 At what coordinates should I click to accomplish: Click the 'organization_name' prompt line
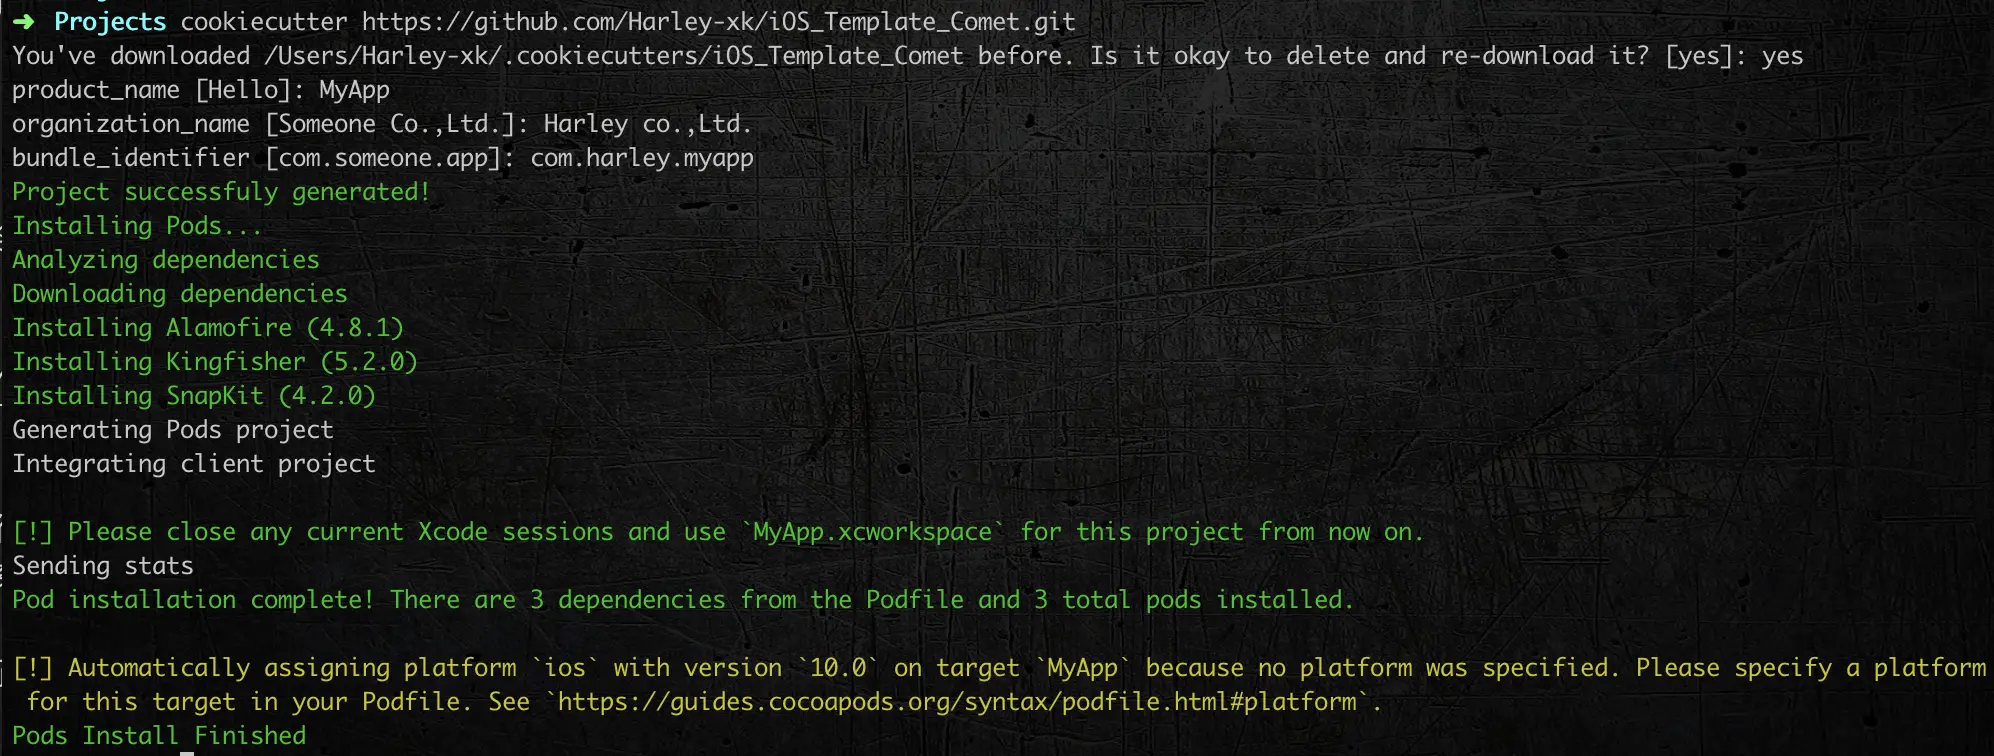pos(382,124)
